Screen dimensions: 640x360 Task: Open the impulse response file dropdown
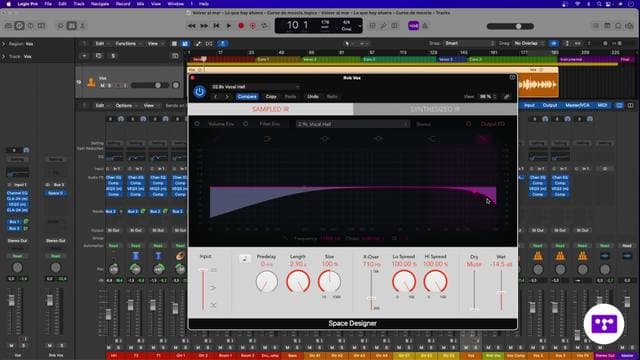[x=353, y=124]
